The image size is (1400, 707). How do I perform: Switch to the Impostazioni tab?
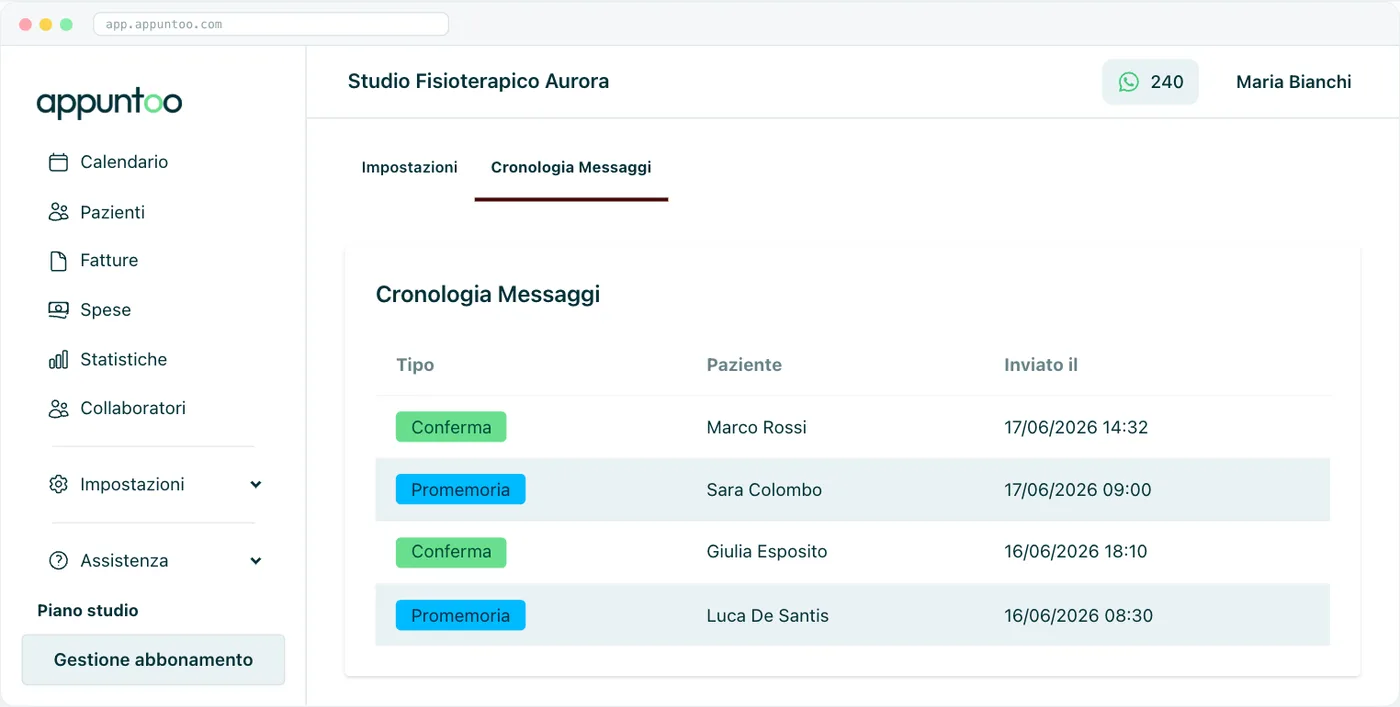(409, 167)
